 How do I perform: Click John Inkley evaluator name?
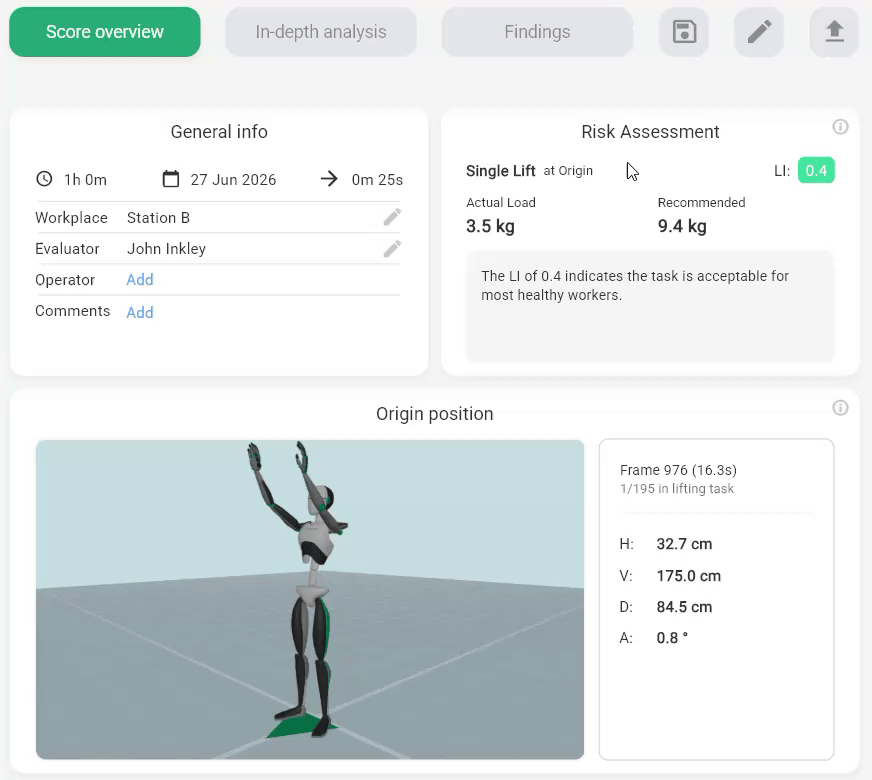tap(166, 249)
